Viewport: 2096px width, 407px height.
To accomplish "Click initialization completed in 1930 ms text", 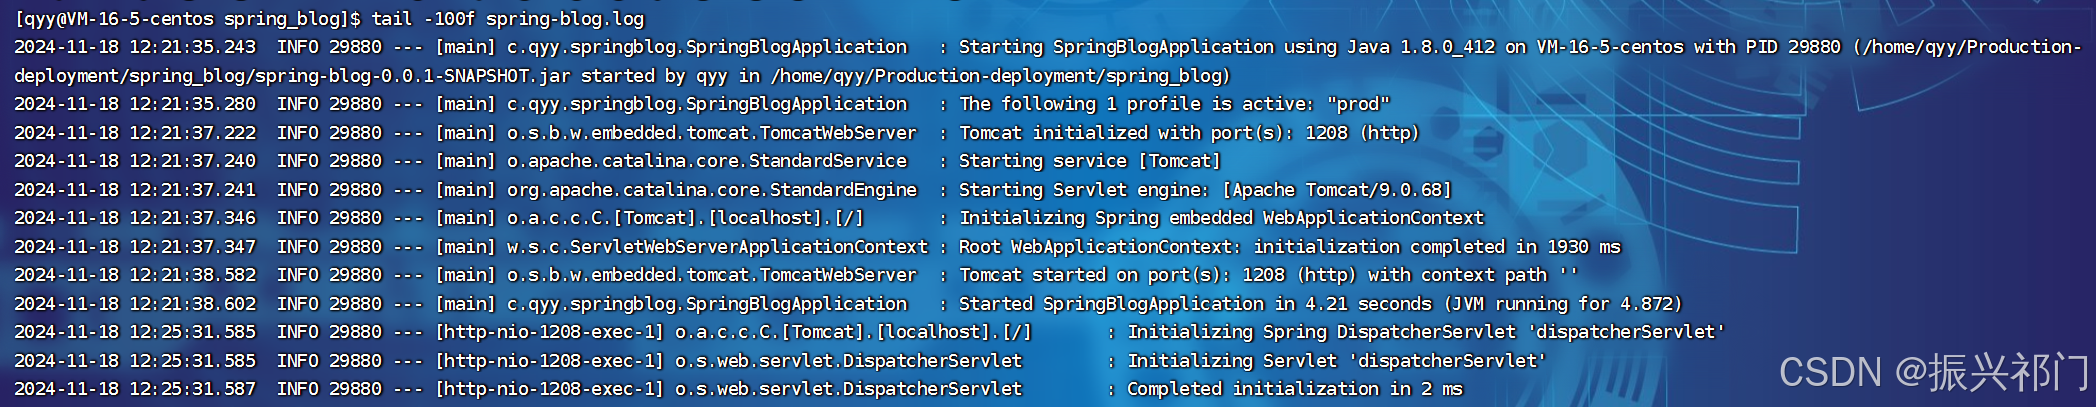I will coord(1437,247).
